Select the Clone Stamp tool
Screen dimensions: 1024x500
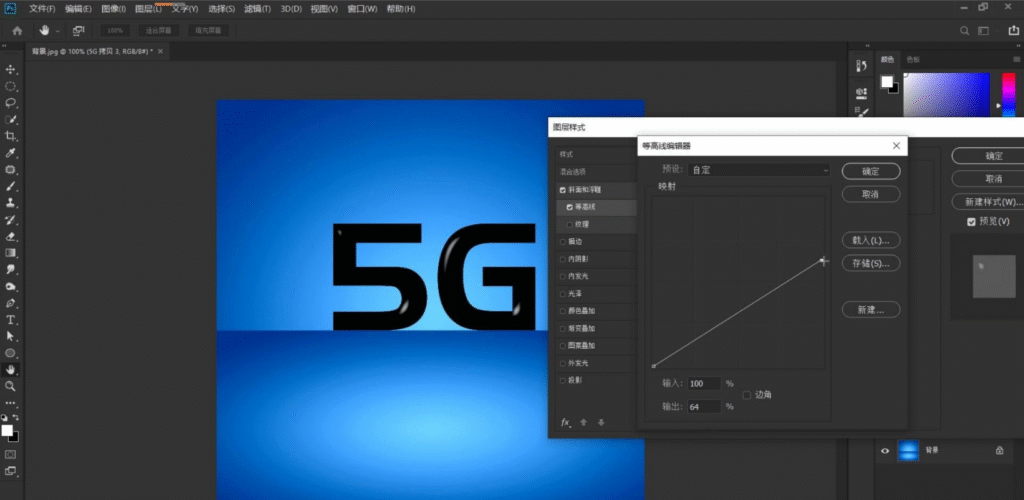tap(10, 203)
